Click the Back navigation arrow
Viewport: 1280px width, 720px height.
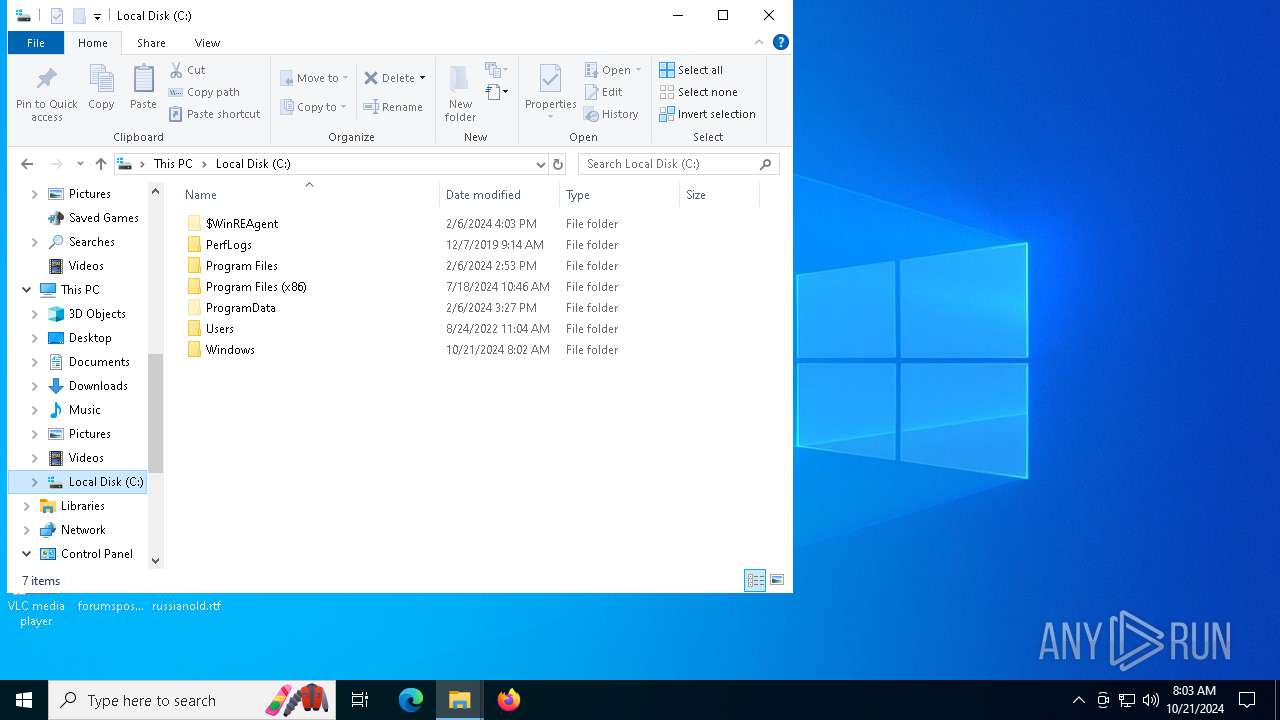(27, 164)
